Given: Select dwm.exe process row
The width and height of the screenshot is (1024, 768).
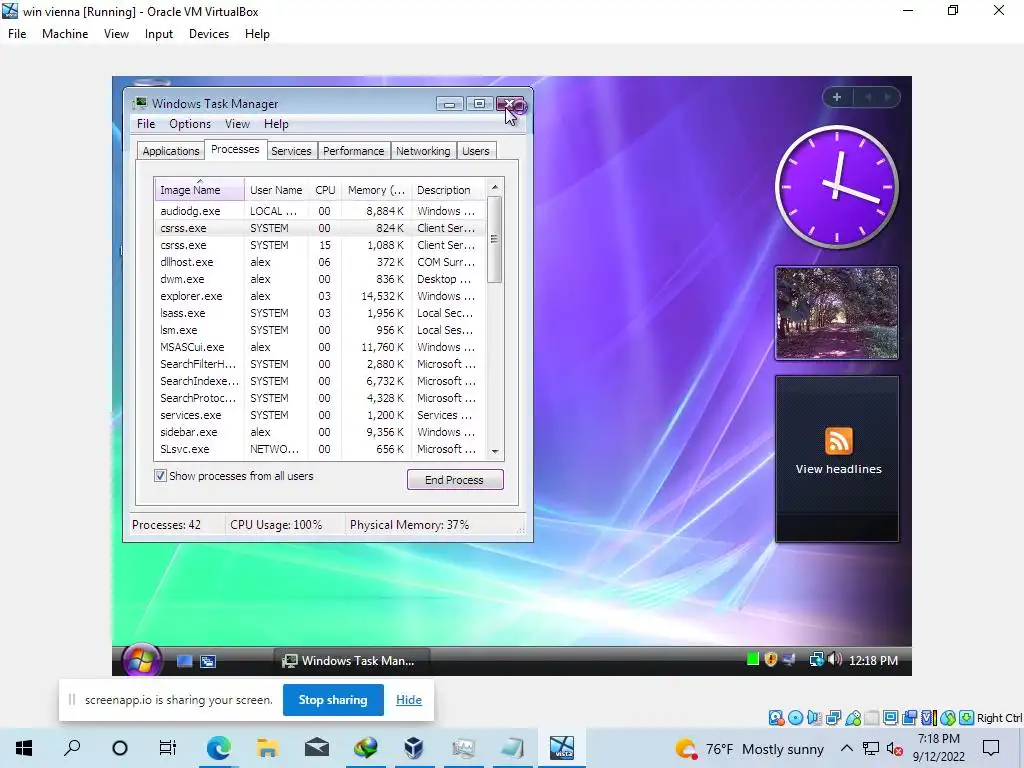Looking at the screenshot, I should [x=319, y=279].
